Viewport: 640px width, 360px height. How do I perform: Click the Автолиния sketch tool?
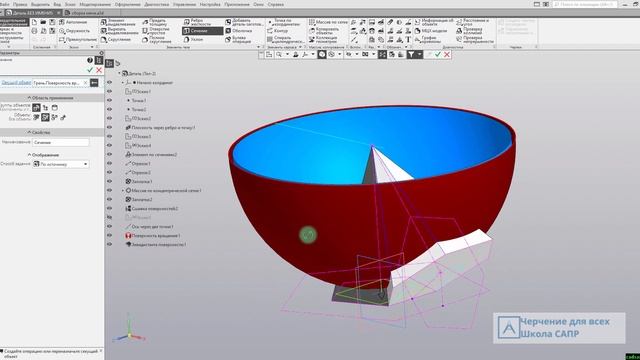click(x=73, y=22)
